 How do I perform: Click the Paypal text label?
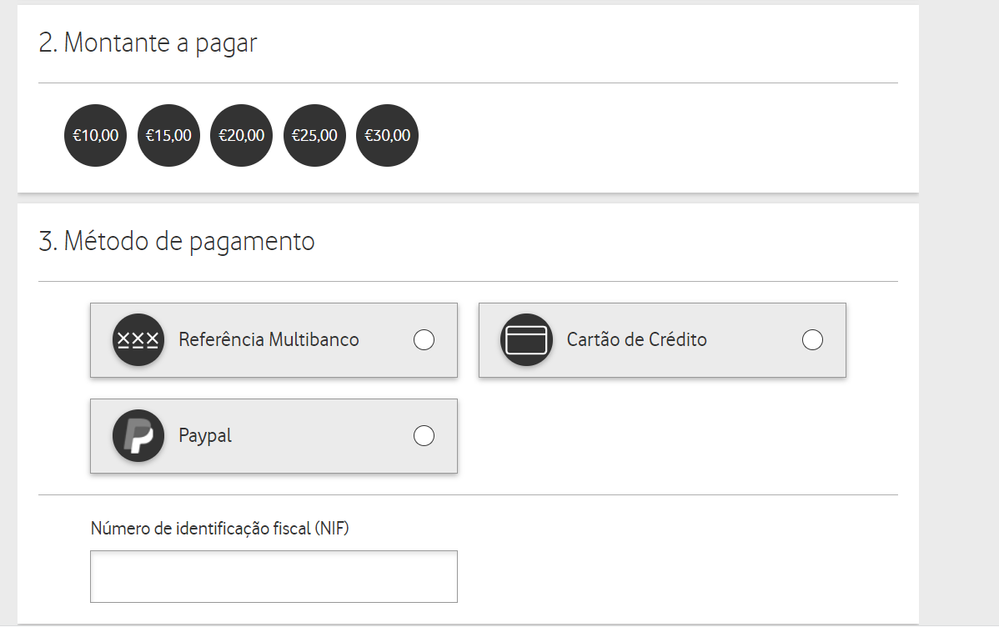point(205,436)
